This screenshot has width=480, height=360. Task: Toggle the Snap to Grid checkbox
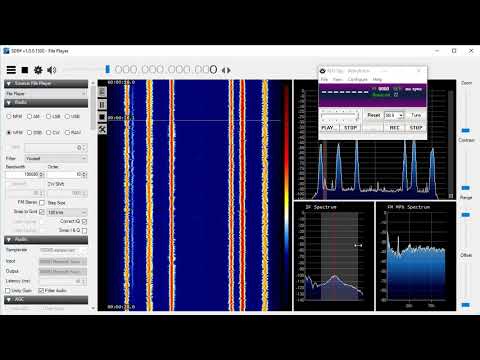(x=42, y=212)
